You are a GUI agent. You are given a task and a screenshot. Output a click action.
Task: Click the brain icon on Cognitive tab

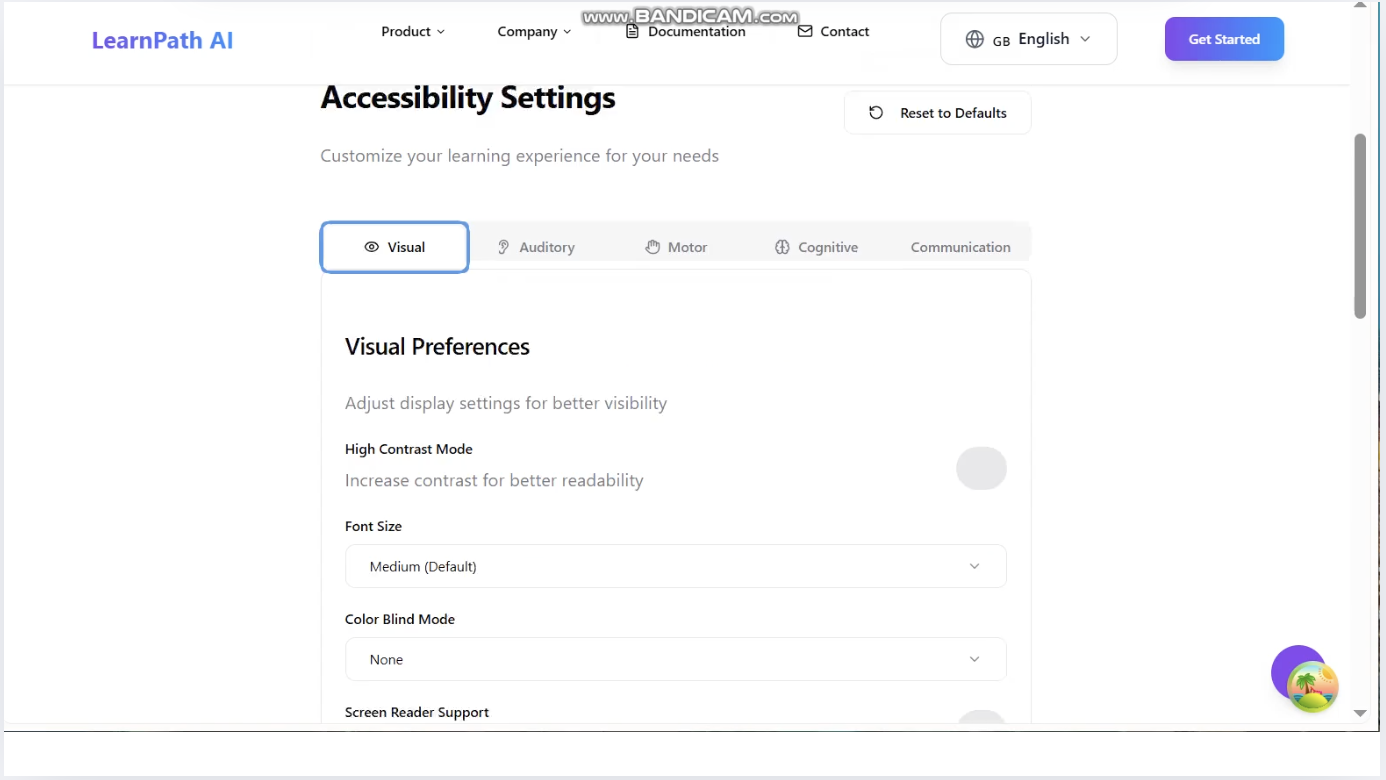pos(782,247)
